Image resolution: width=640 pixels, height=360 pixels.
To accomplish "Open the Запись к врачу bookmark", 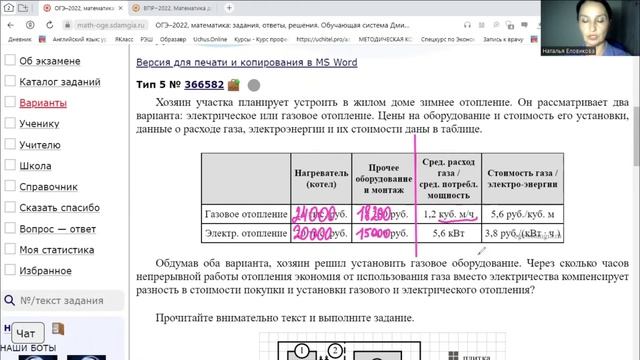I will click(503, 40).
